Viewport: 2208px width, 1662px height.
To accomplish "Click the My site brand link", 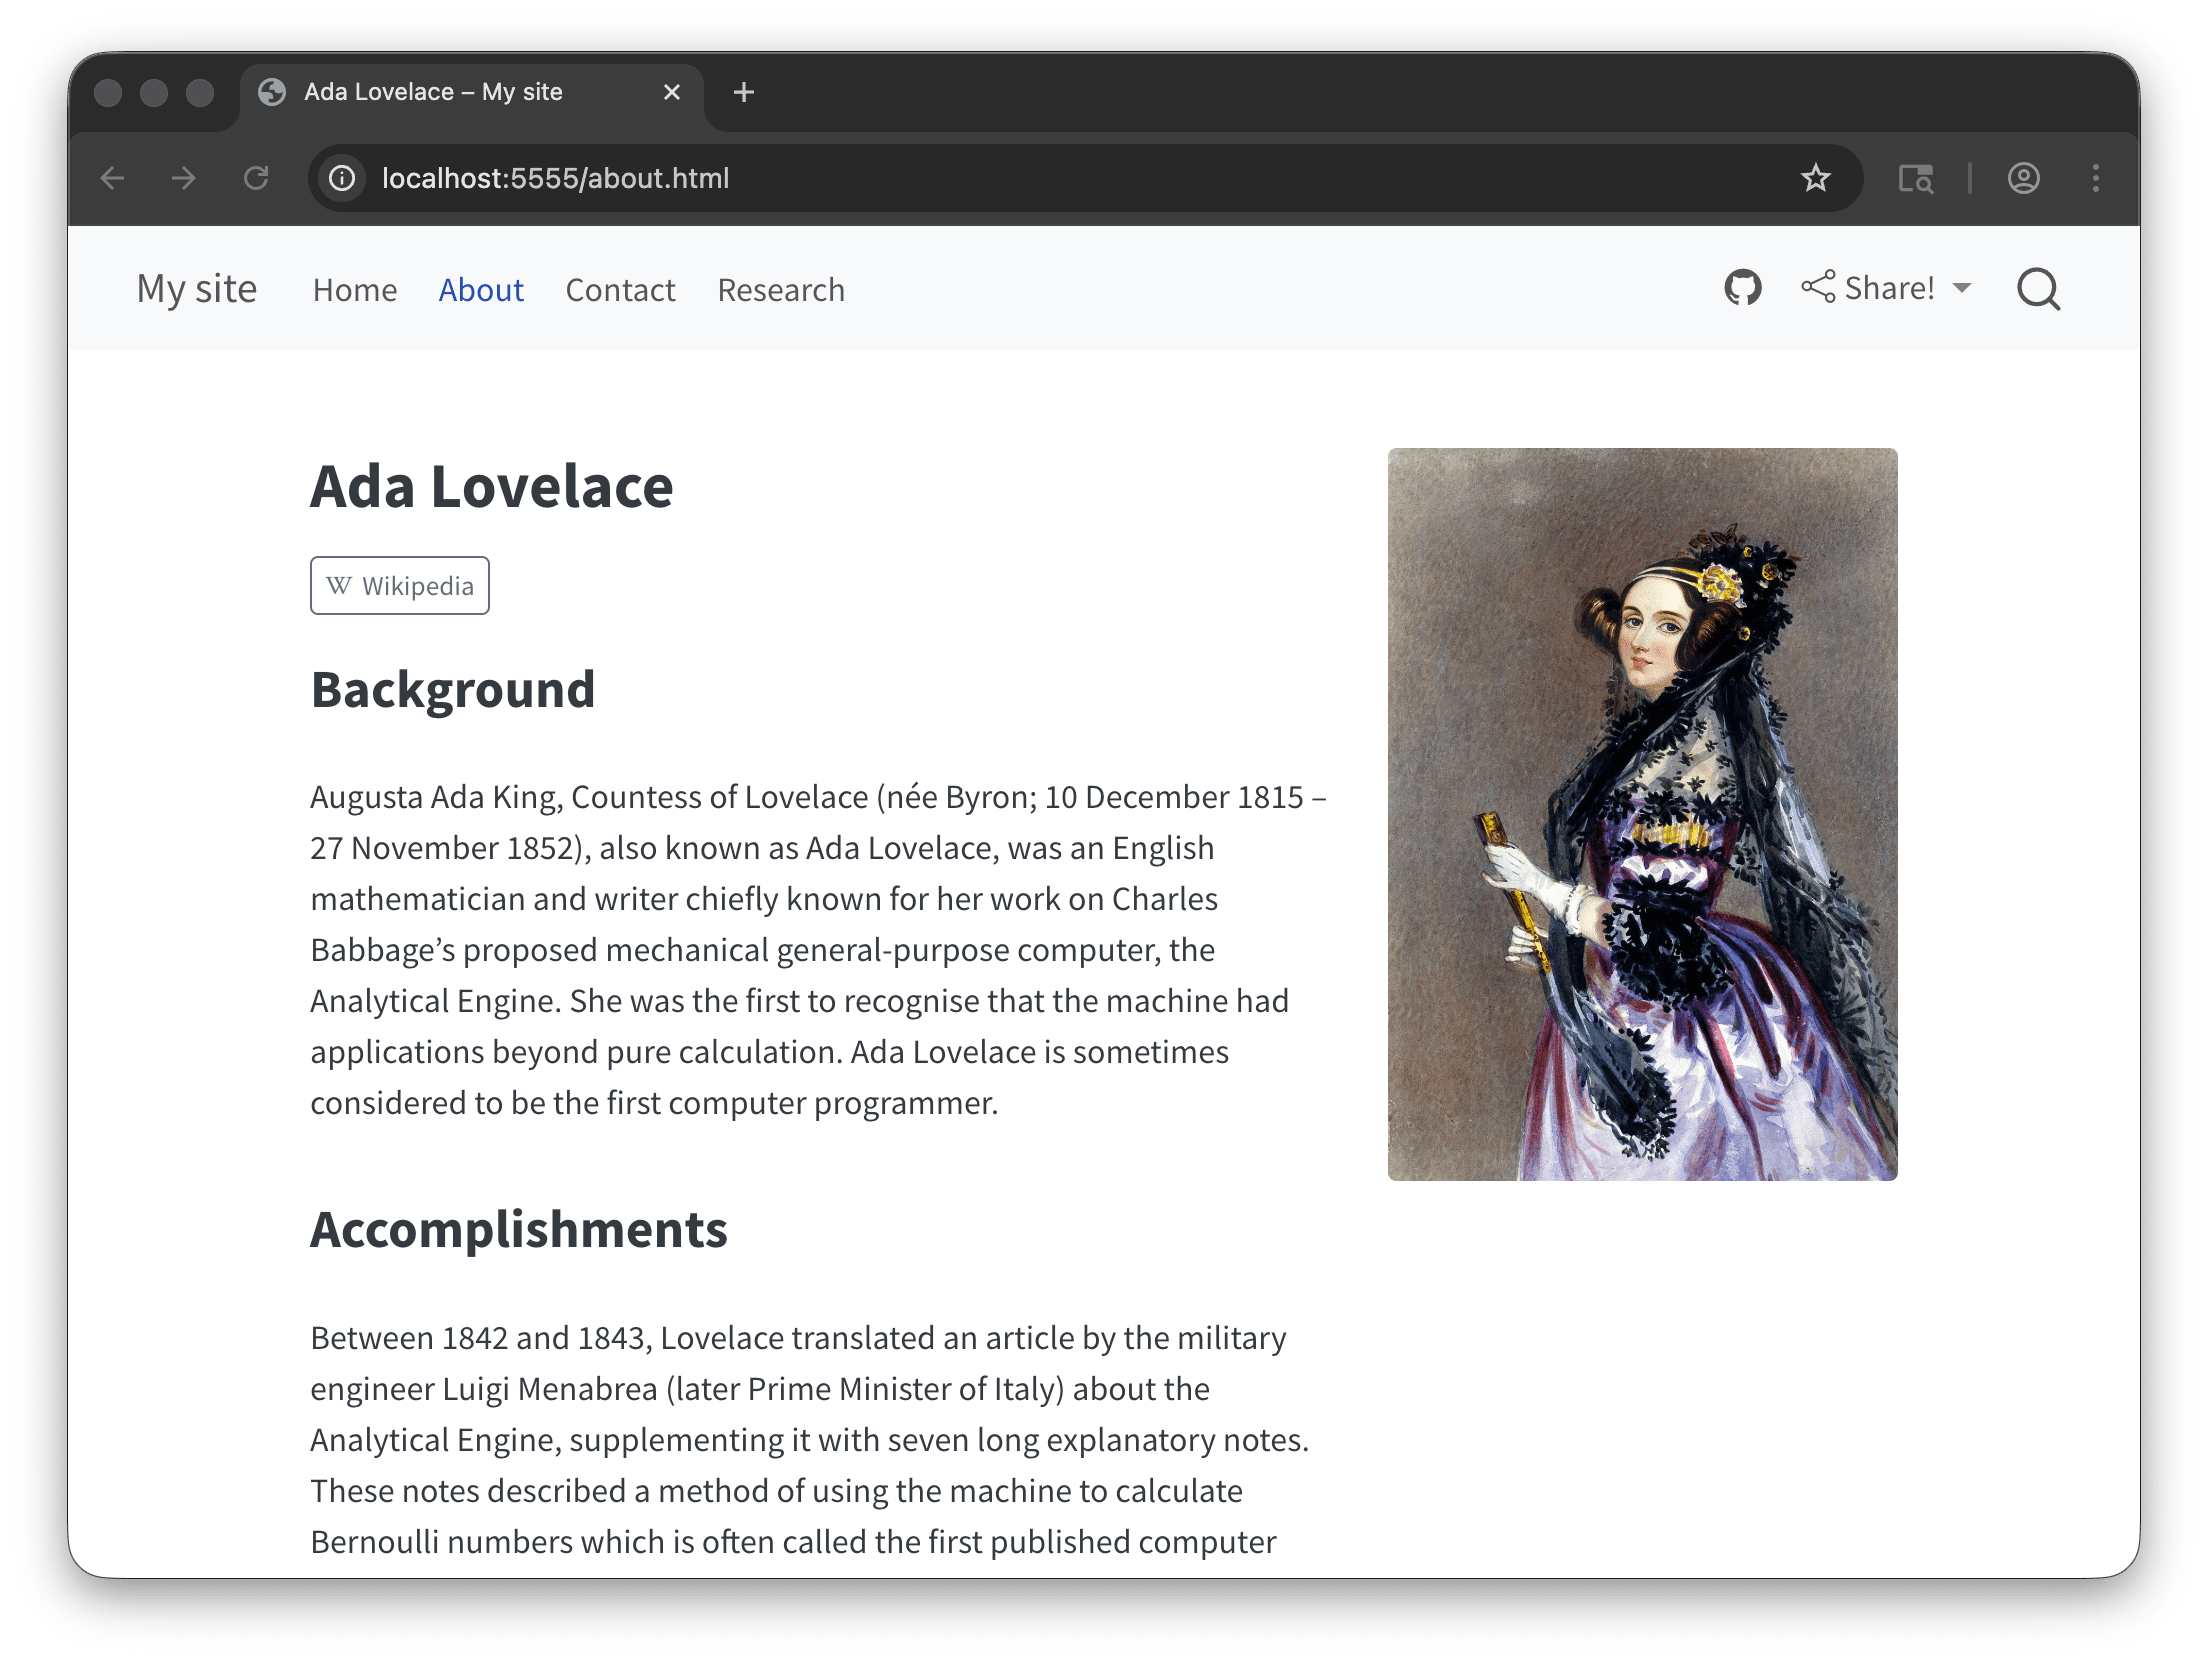I will [197, 289].
